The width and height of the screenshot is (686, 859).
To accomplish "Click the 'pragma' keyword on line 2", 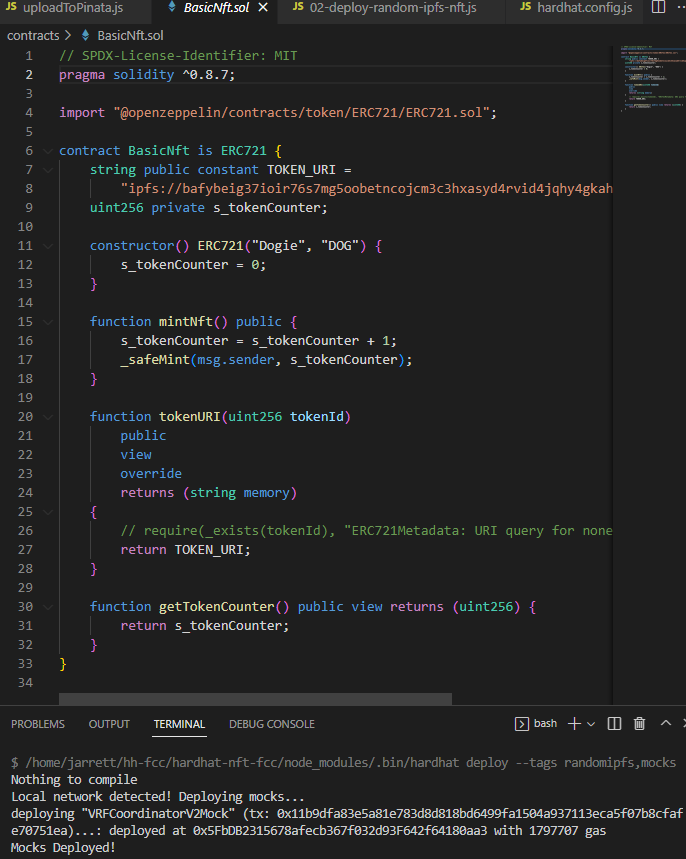I will tap(82, 75).
